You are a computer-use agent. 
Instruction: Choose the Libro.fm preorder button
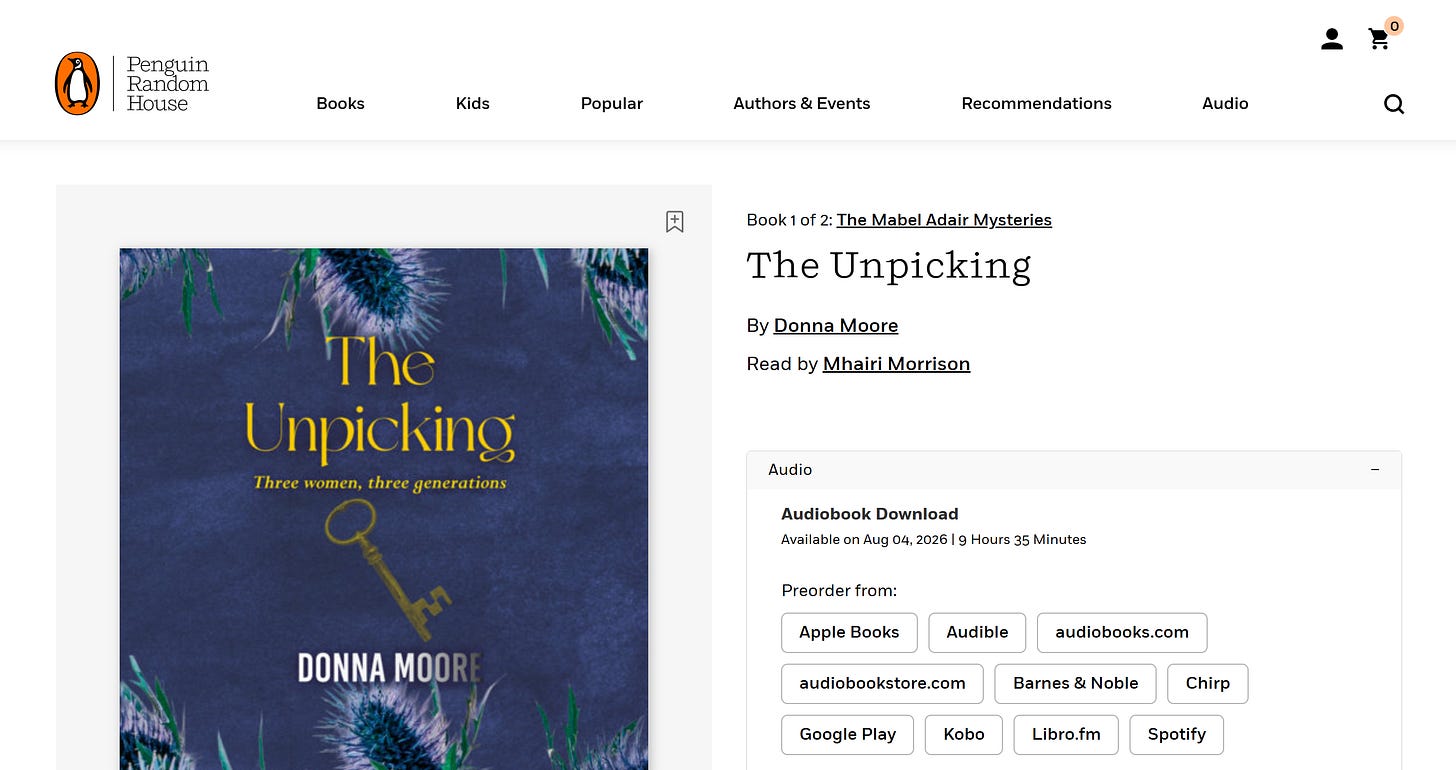pos(1066,734)
